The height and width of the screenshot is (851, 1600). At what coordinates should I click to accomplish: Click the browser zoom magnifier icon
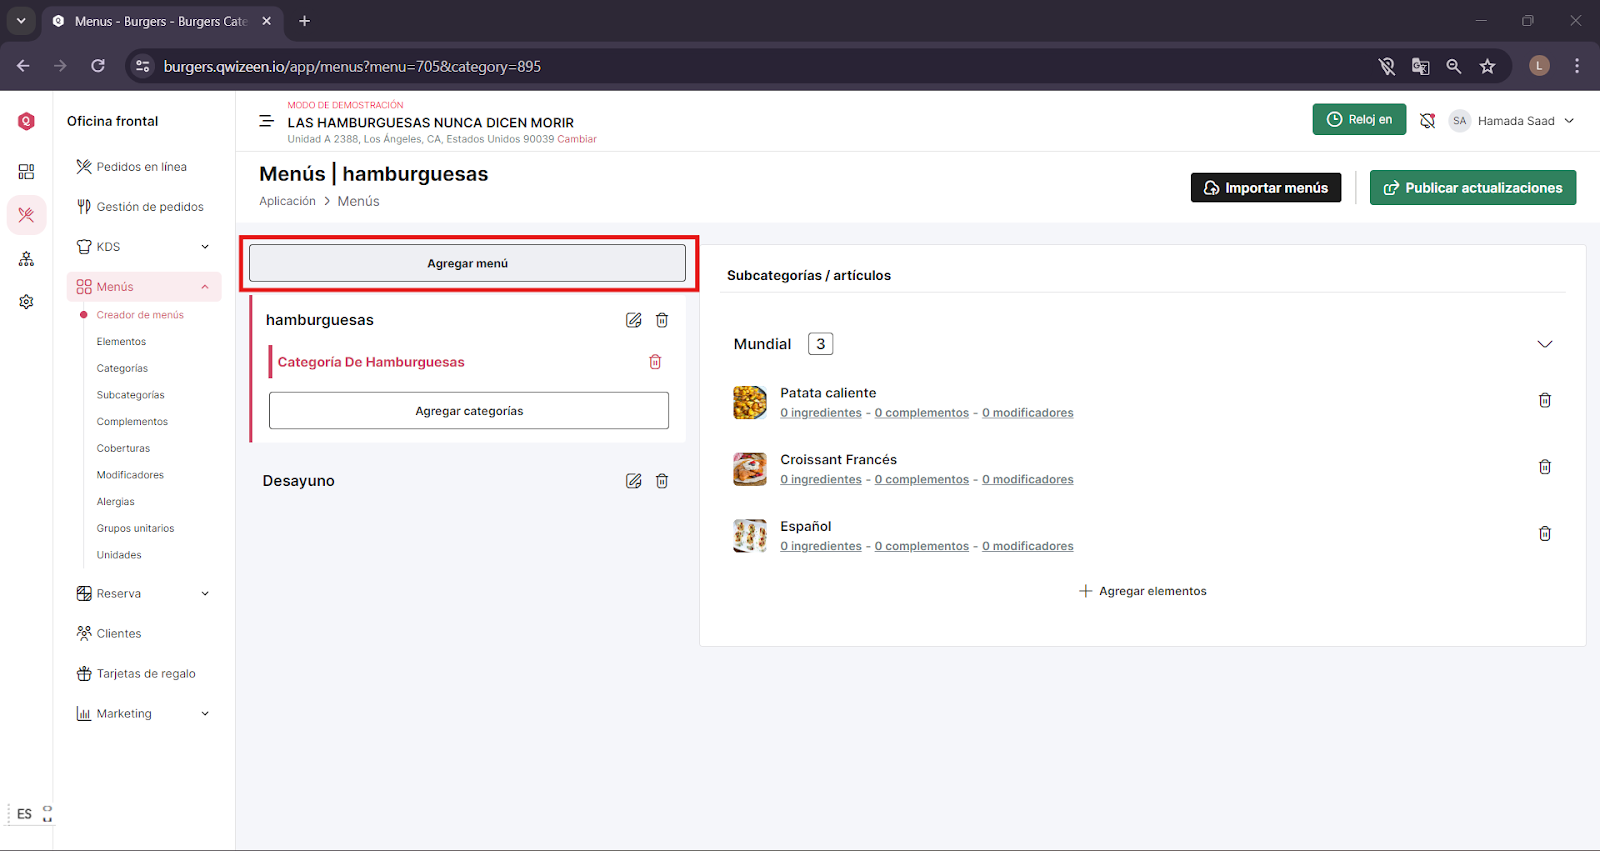(1454, 66)
